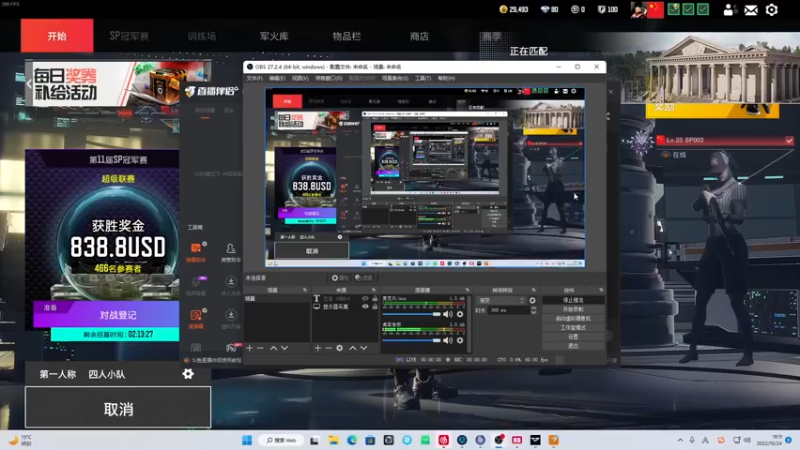Click 设置 settings button in OBS controls

point(573,337)
